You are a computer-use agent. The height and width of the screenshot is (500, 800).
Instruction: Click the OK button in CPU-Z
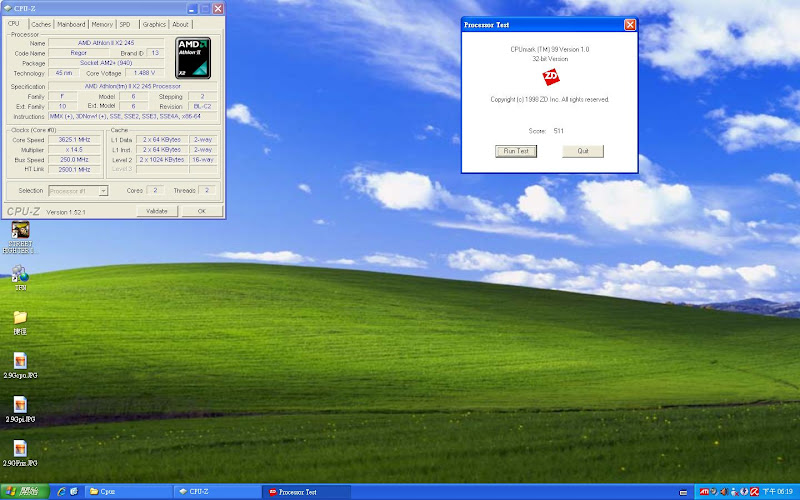pos(202,211)
